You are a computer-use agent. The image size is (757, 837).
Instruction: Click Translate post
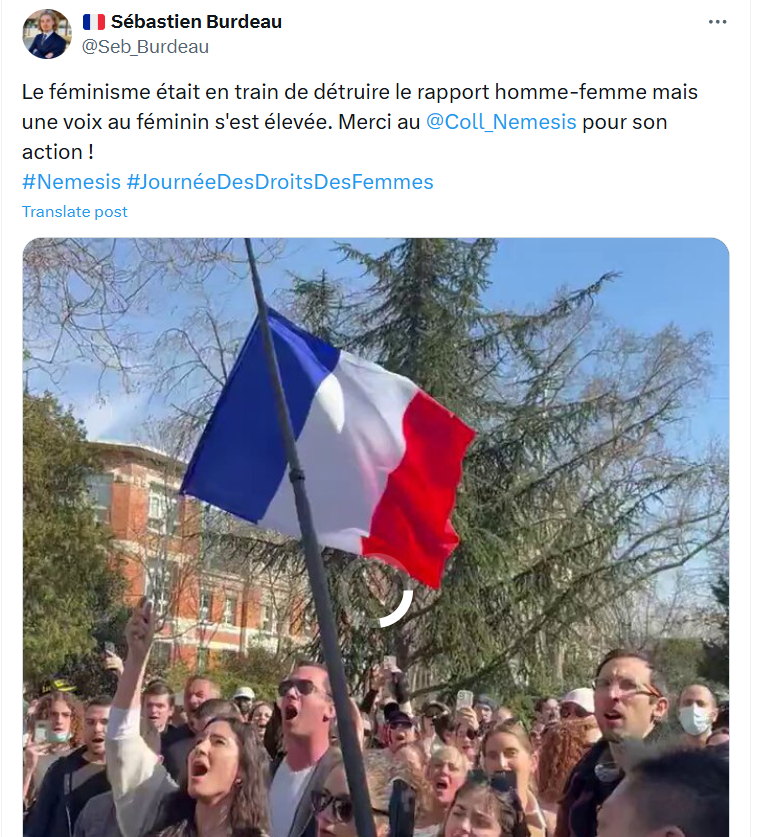tap(75, 212)
